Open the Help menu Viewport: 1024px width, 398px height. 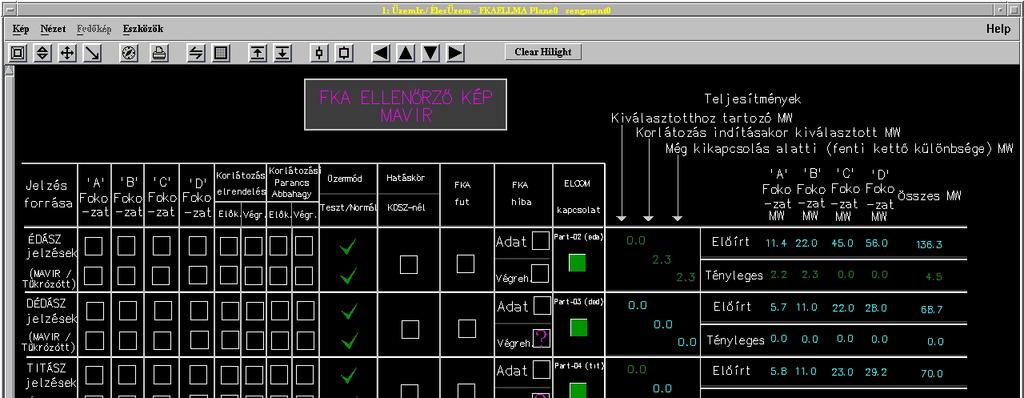click(x=998, y=29)
